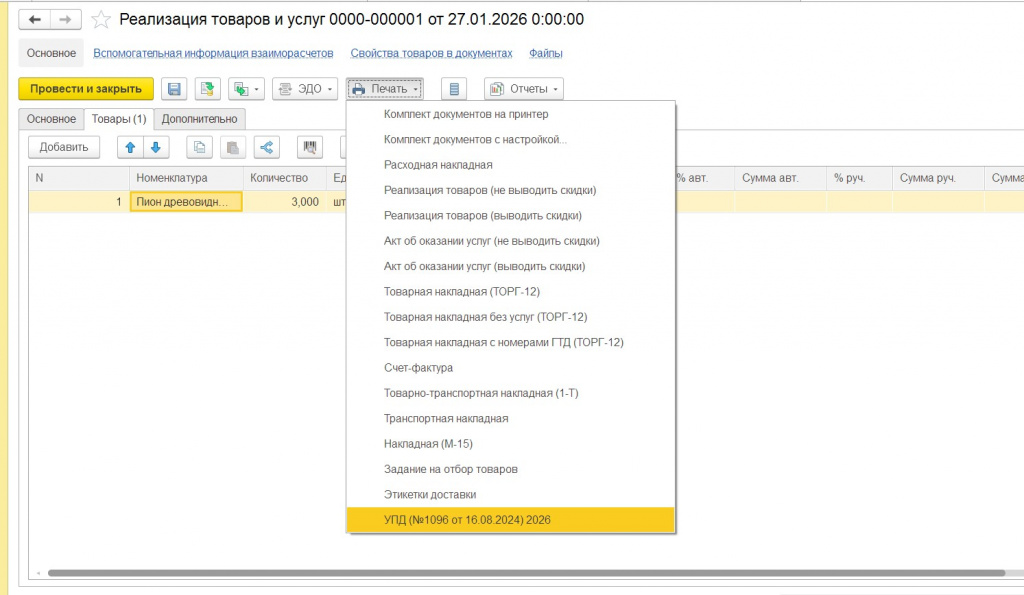Image resolution: width=1024 pixels, height=595 pixels.
Task: Click the split row share-like icon
Action: (x=266, y=147)
